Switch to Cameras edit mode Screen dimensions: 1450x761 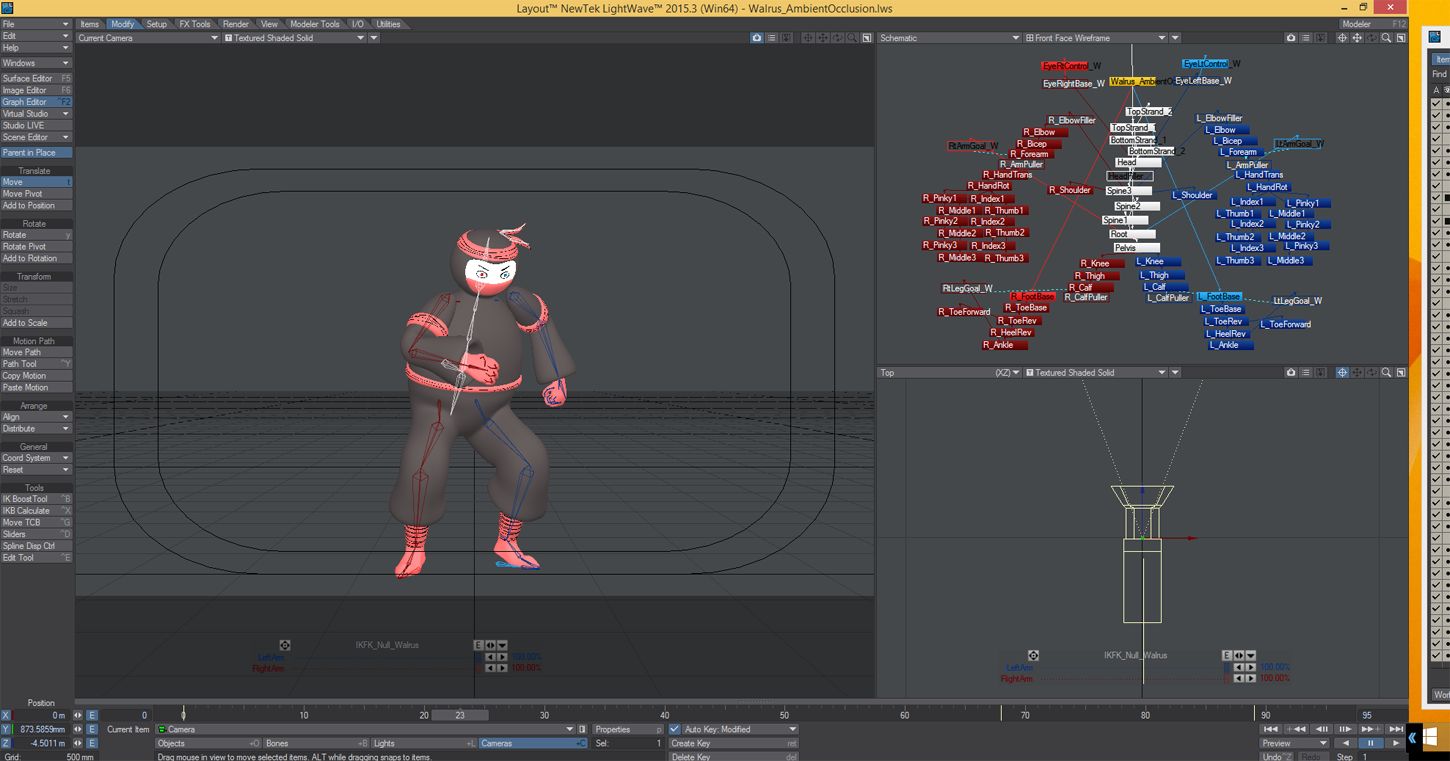533,743
